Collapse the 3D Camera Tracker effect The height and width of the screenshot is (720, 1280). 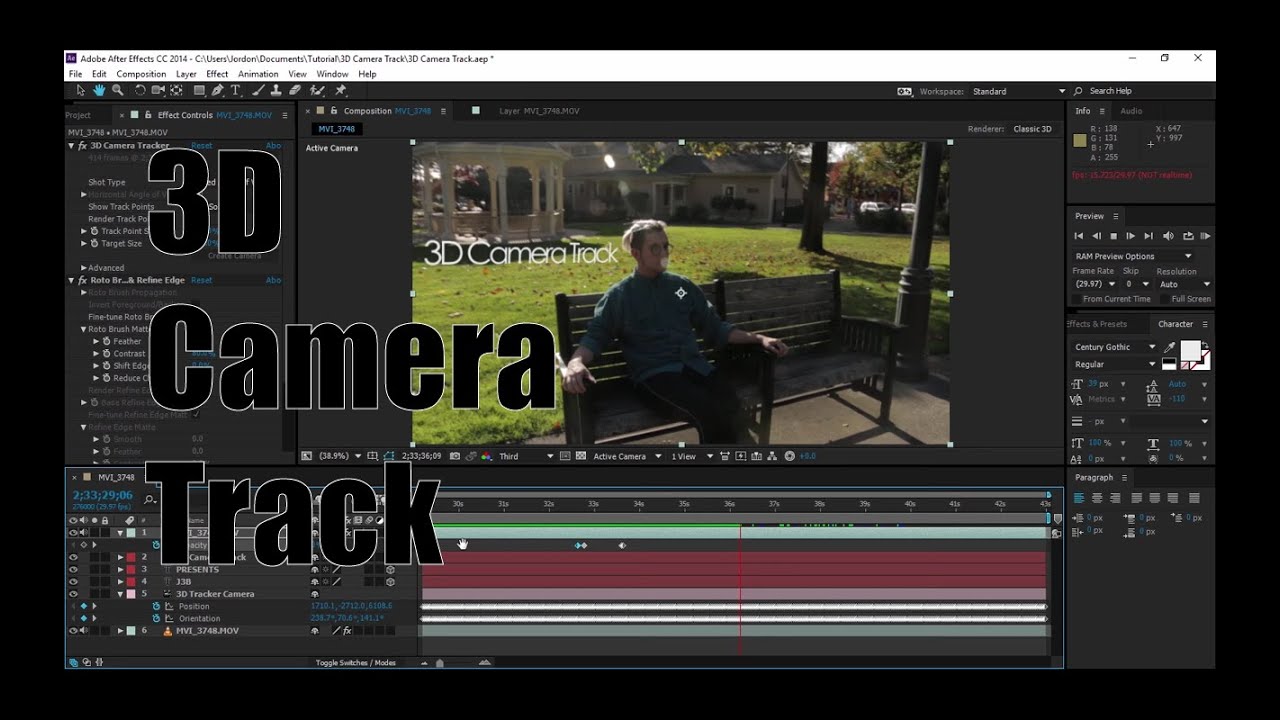[x=71, y=146]
